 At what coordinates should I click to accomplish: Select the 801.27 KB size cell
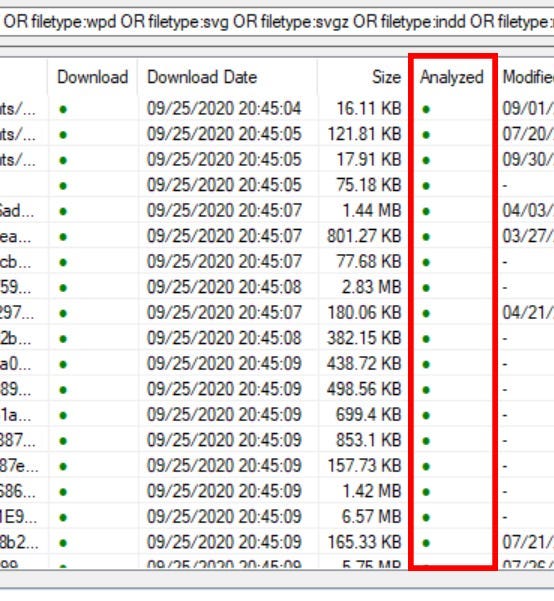(x=364, y=236)
